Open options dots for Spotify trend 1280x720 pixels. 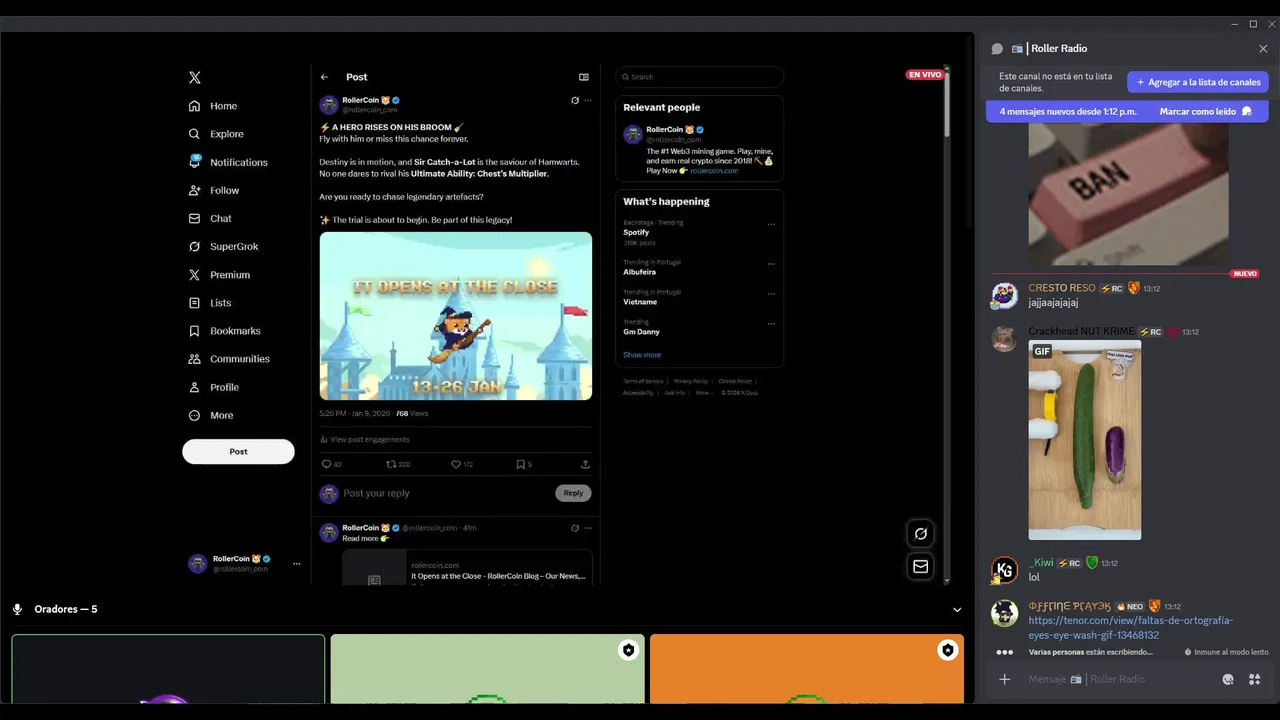point(771,224)
